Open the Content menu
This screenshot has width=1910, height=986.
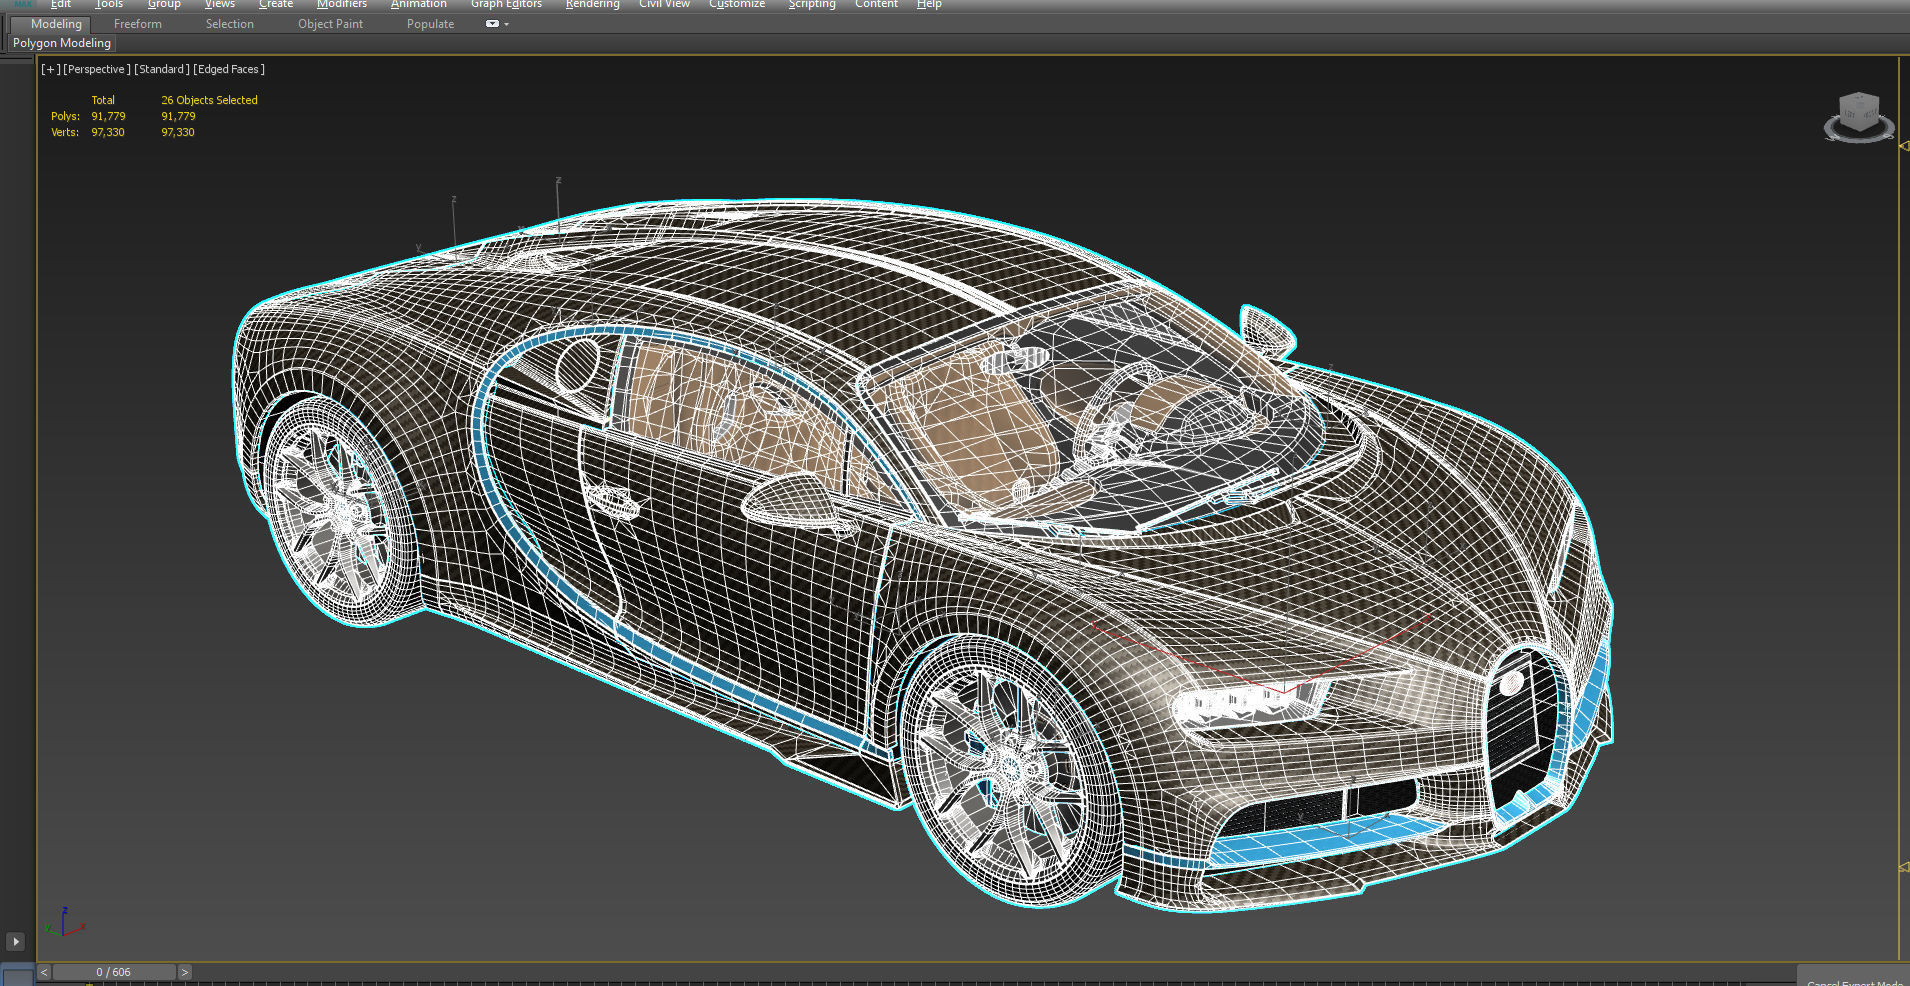click(876, 4)
